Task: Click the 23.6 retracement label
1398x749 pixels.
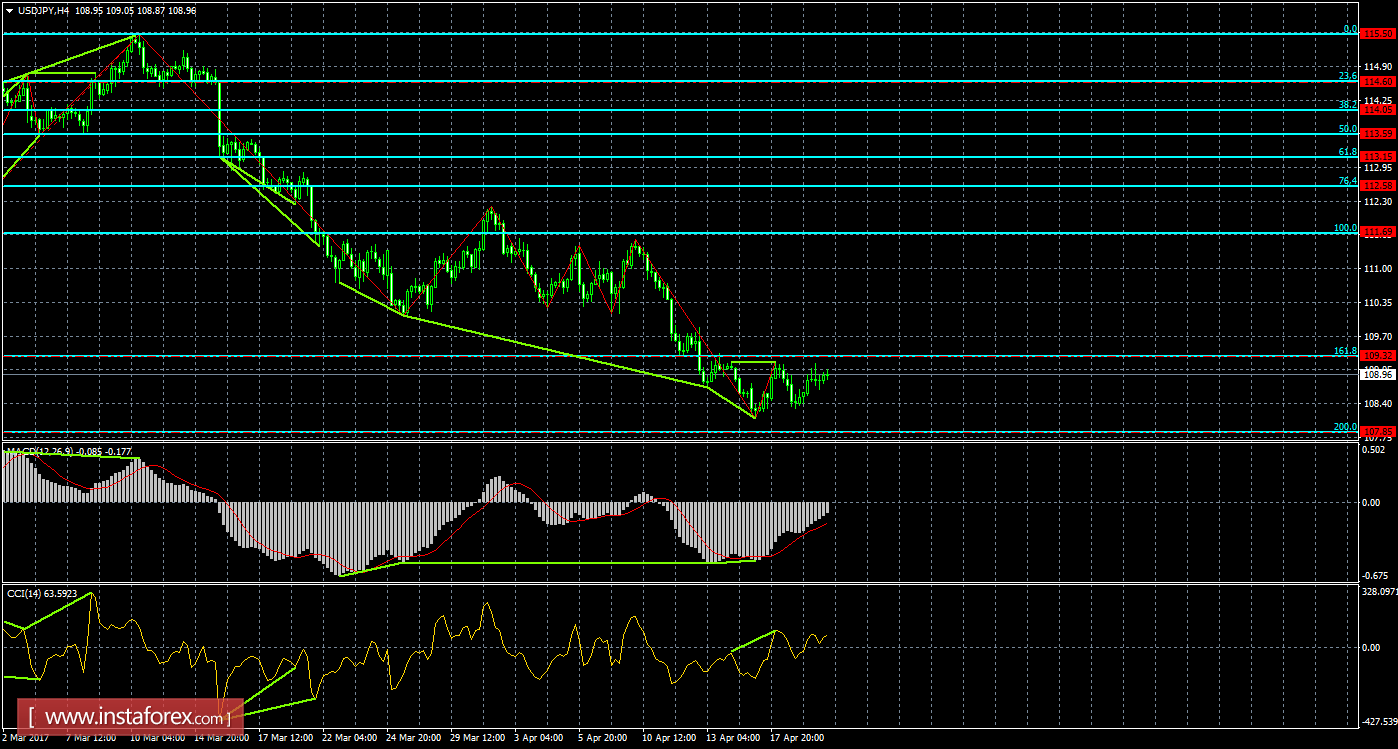Action: (x=1347, y=75)
